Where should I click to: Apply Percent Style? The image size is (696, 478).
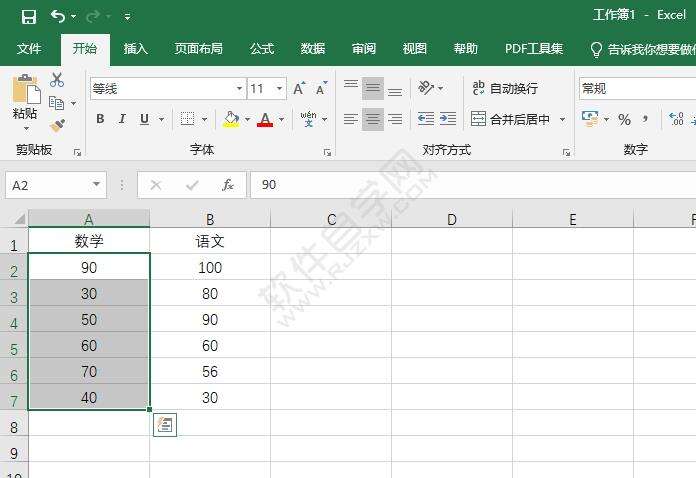point(624,119)
